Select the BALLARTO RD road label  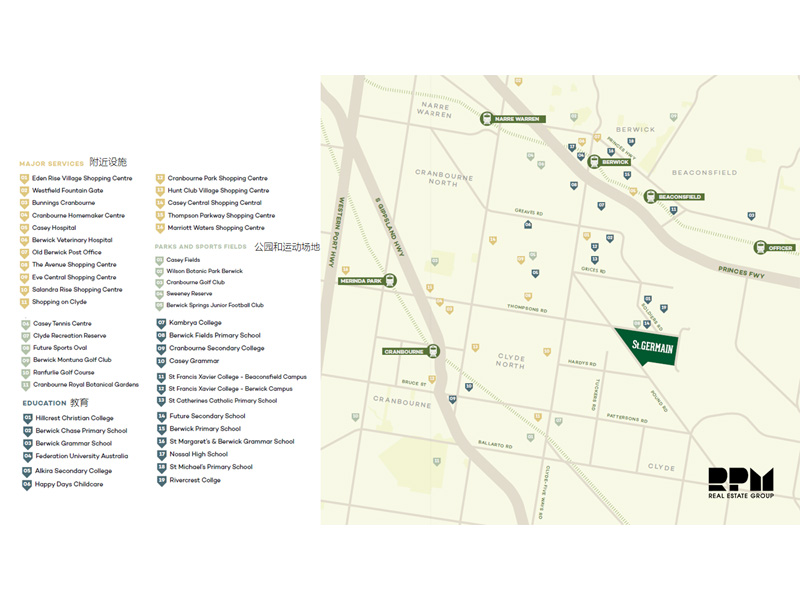click(x=495, y=444)
